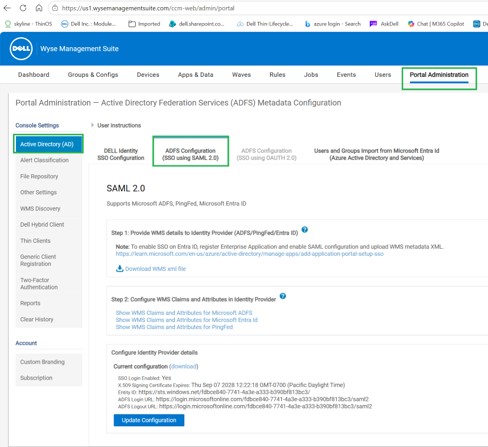Click the browser address bar URL

click(148, 8)
